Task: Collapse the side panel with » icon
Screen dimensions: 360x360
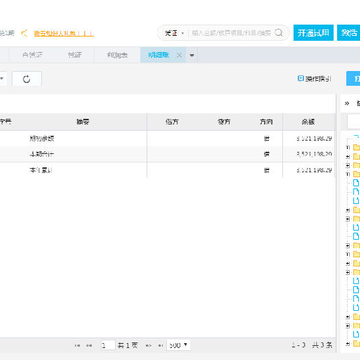Action: click(347, 103)
